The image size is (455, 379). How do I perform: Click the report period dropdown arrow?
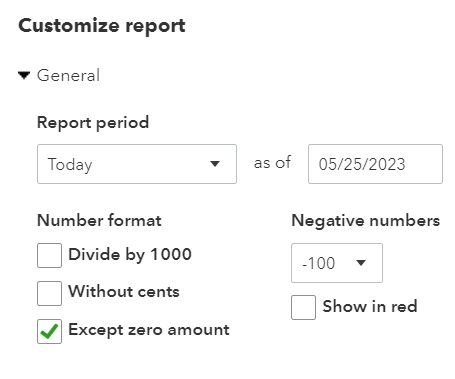coord(215,164)
